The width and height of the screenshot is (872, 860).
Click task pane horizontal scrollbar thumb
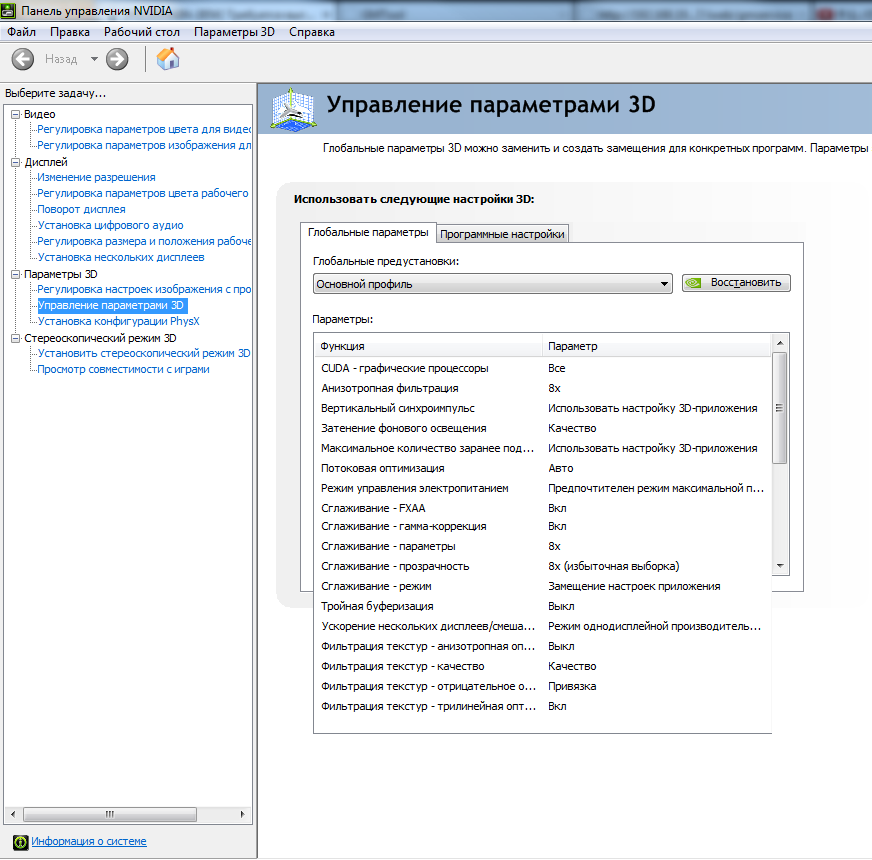tap(110, 814)
